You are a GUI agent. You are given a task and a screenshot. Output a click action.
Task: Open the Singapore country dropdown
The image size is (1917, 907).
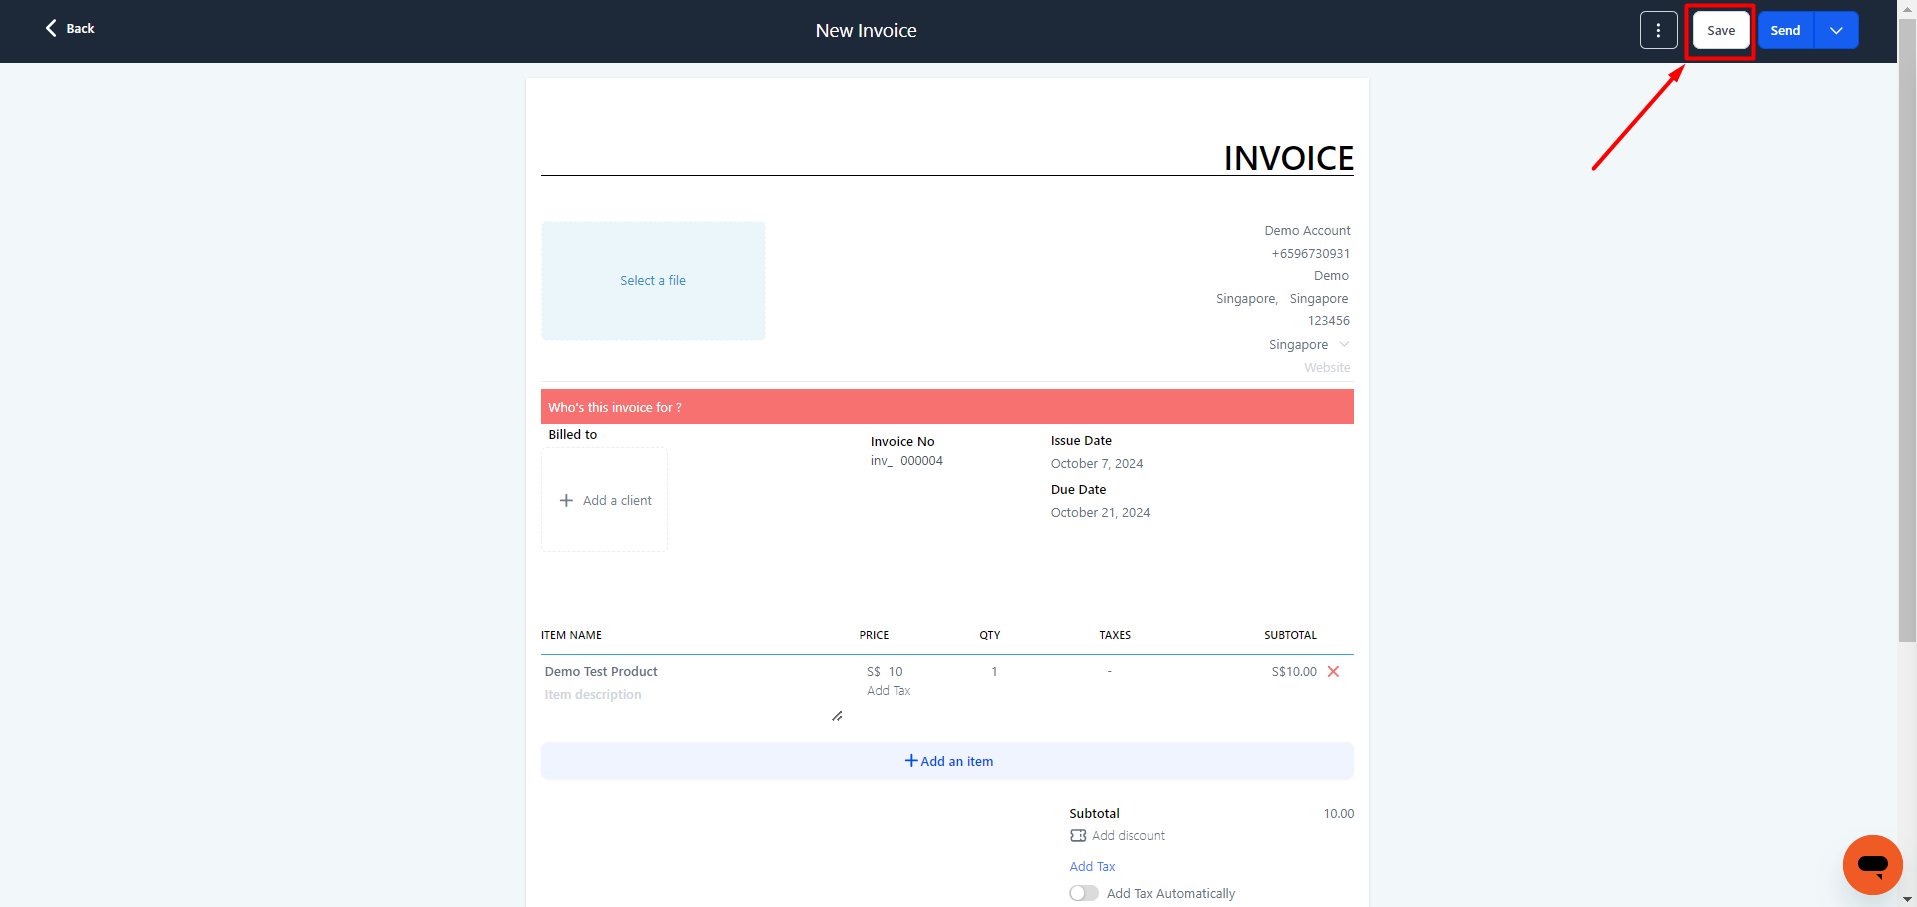(1343, 345)
